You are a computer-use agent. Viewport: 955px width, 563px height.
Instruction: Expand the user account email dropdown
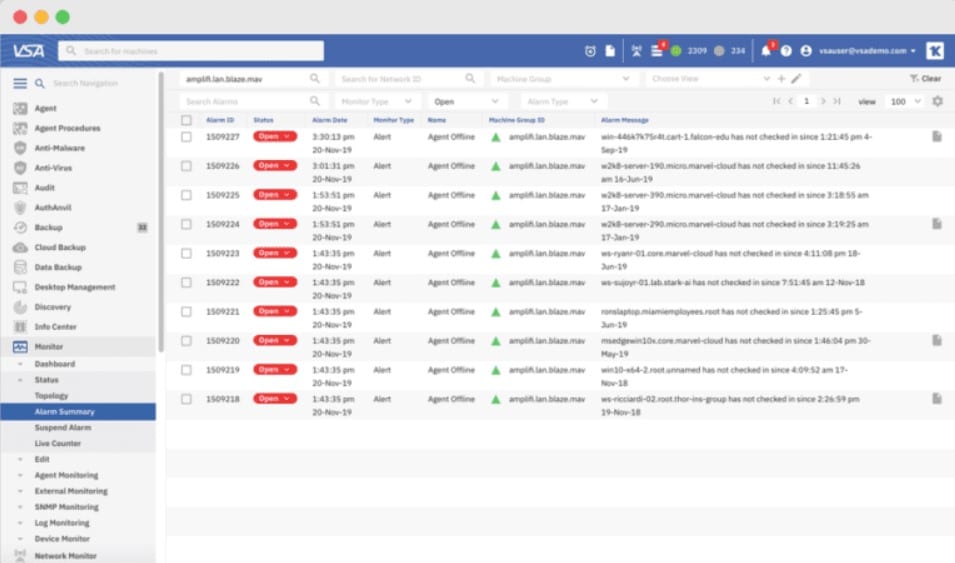(867, 51)
